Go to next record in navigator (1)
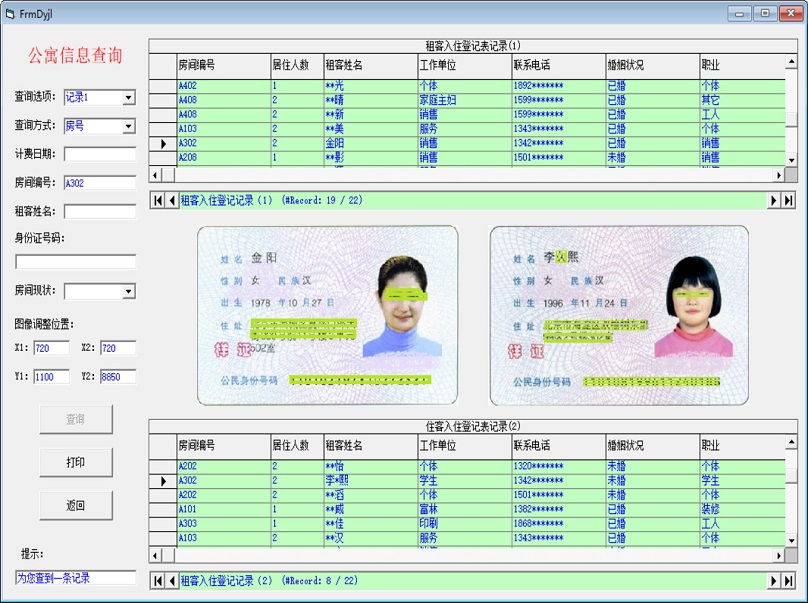The height and width of the screenshot is (603, 808). (773, 200)
